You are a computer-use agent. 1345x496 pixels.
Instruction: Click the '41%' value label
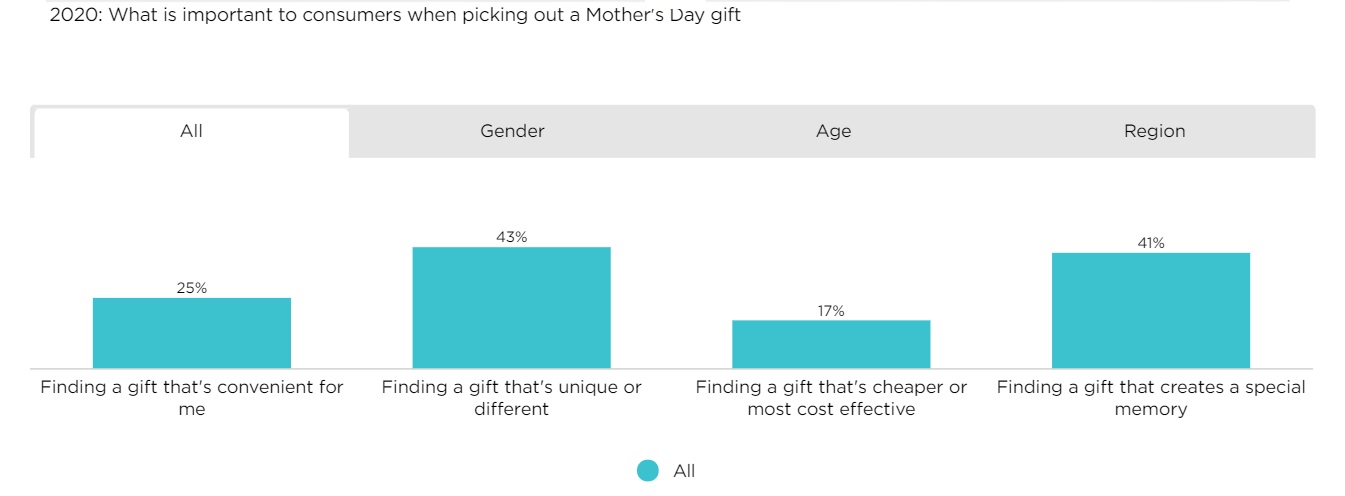[x=1150, y=243]
